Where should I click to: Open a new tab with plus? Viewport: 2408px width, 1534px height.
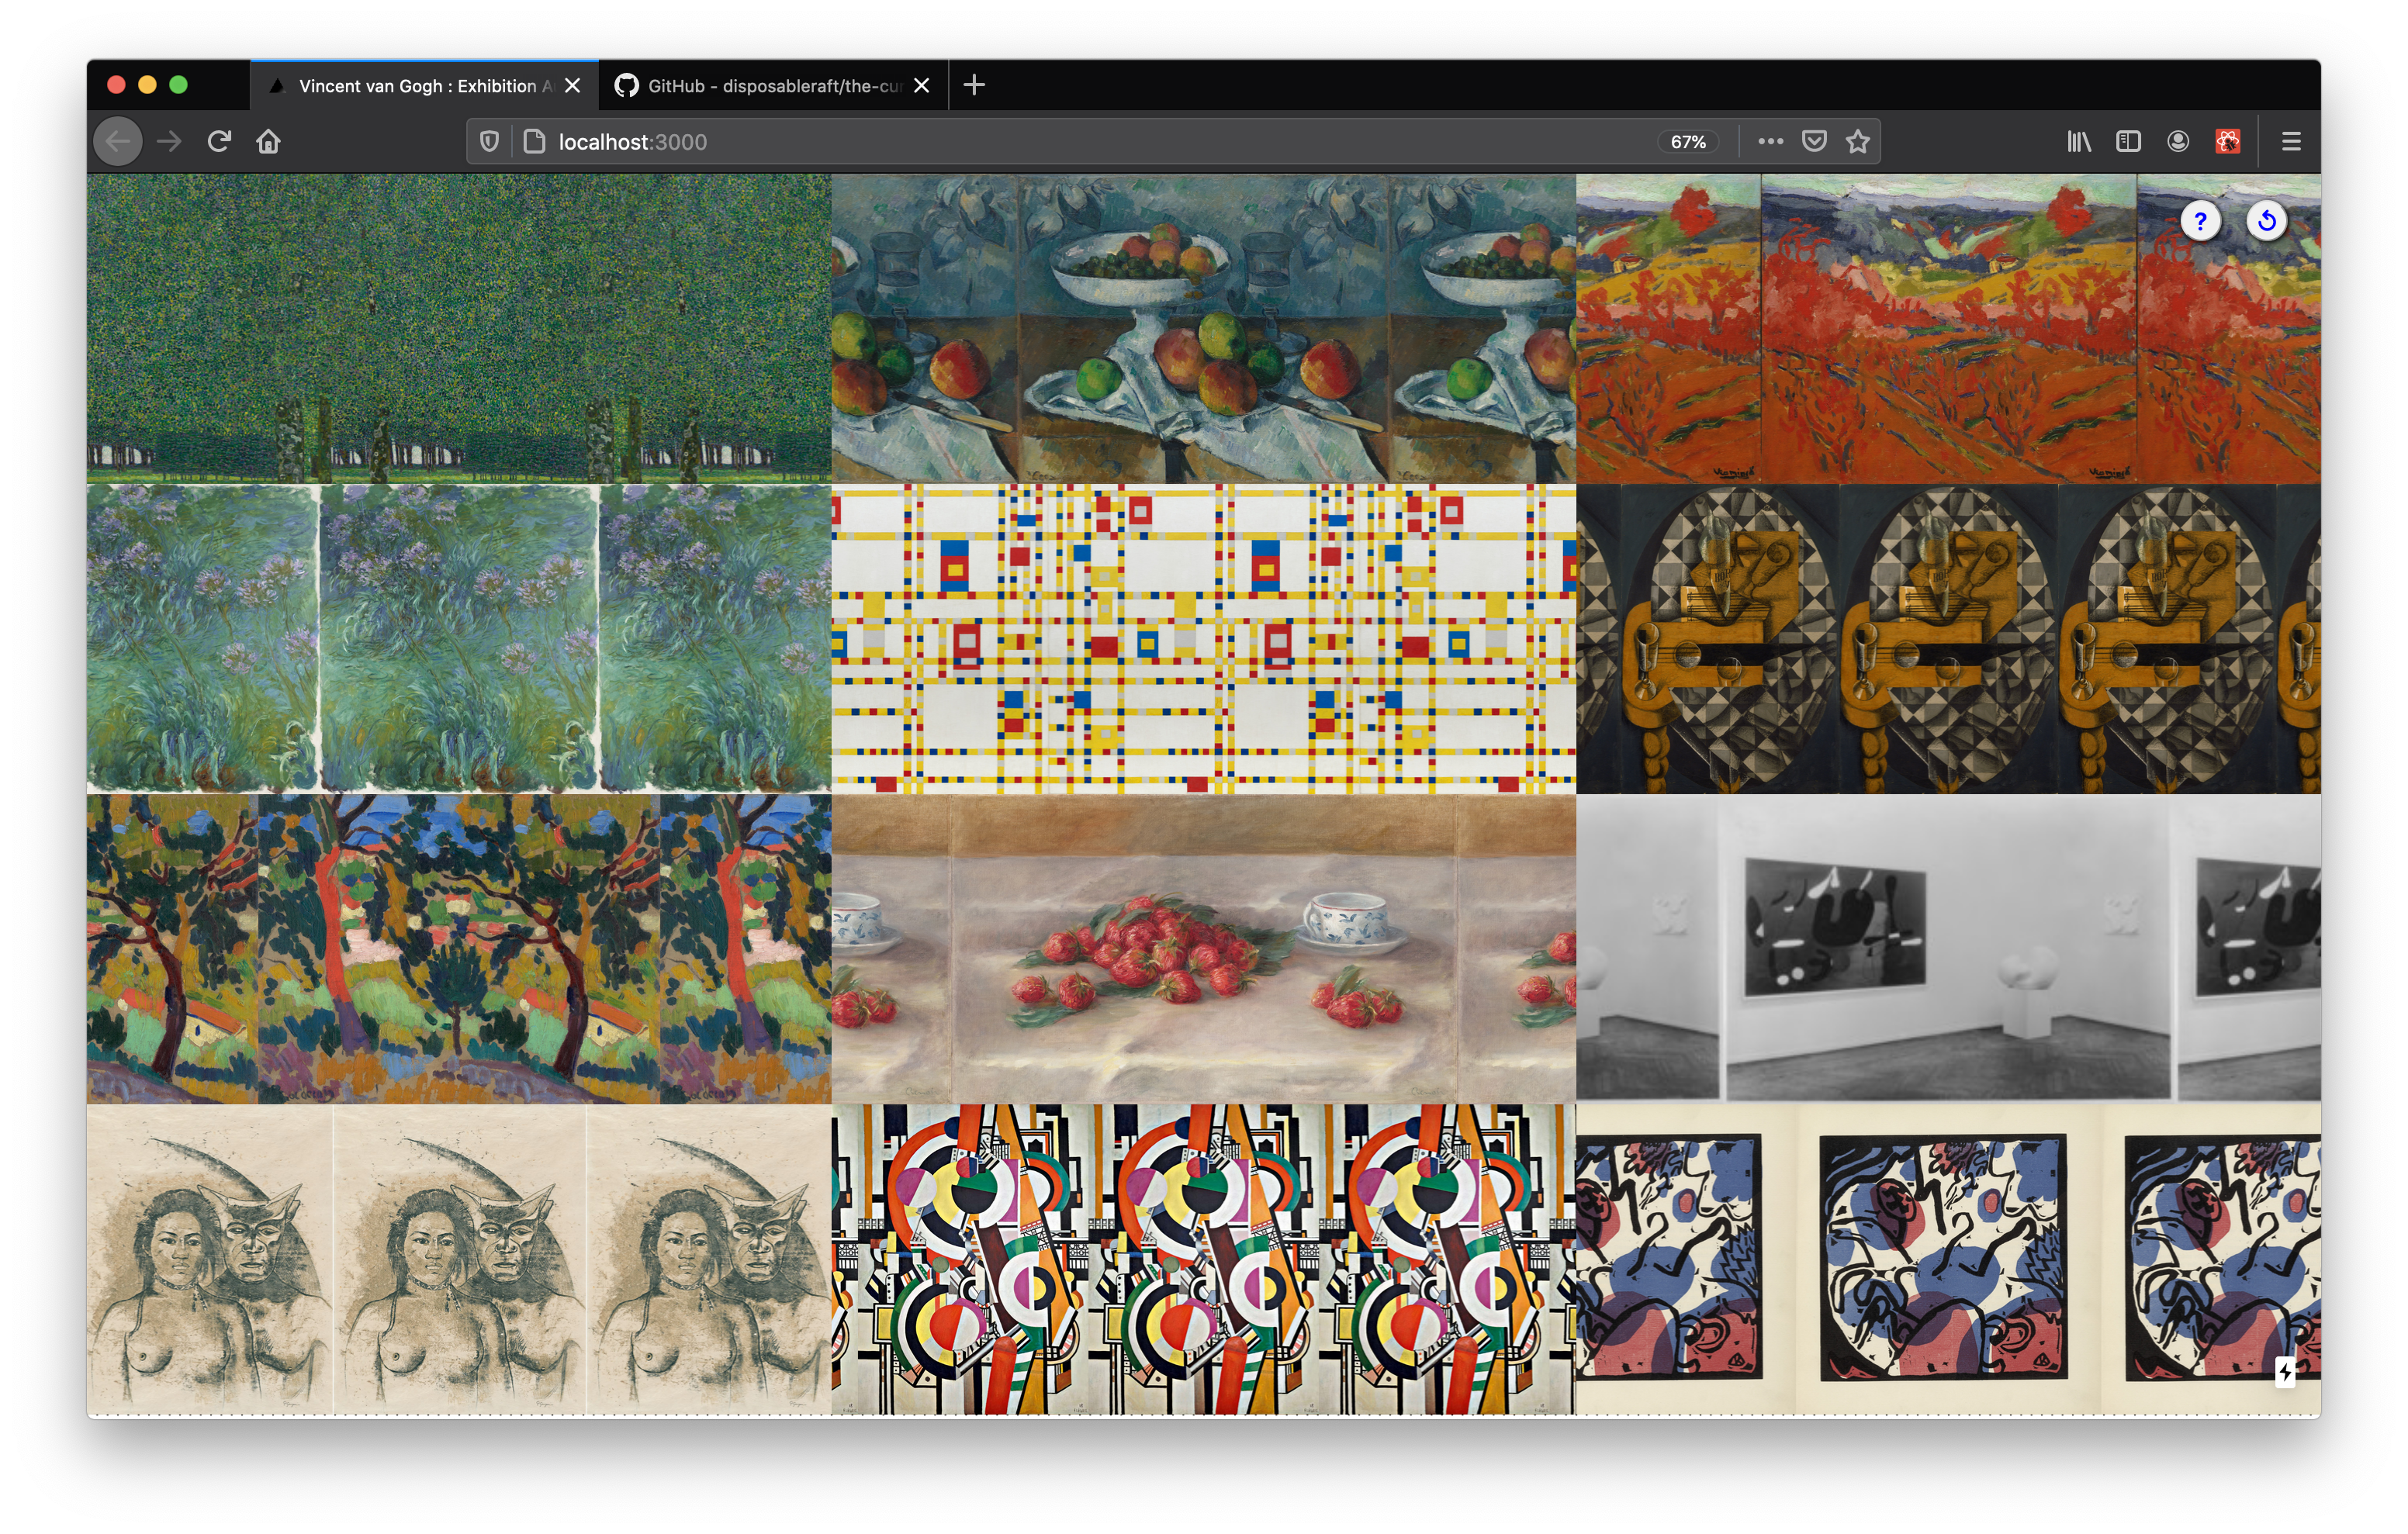click(974, 86)
